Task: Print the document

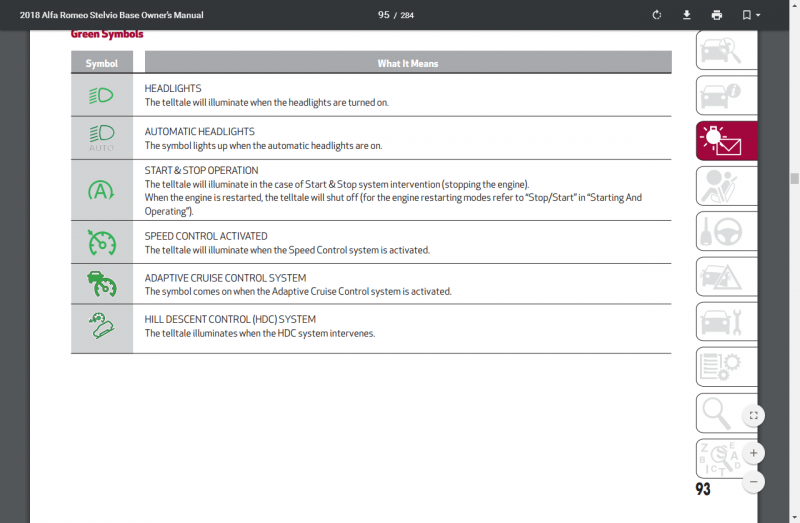Action: click(716, 15)
